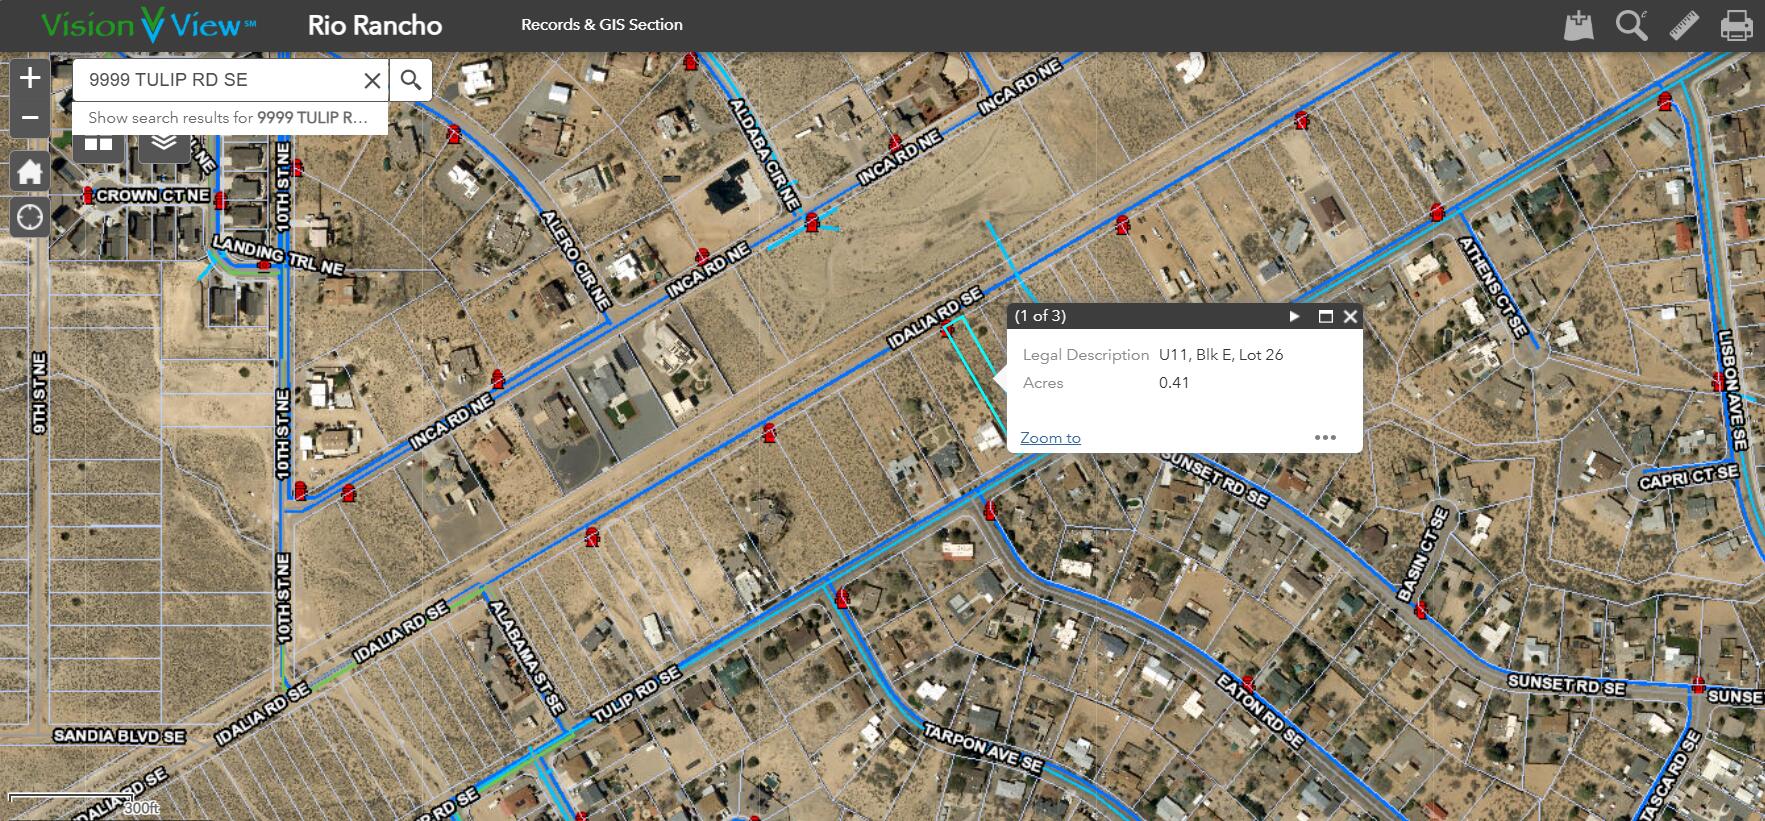1765x821 pixels.
Task: Click the ALDABA CIR NE street label
Action: pos(764,154)
